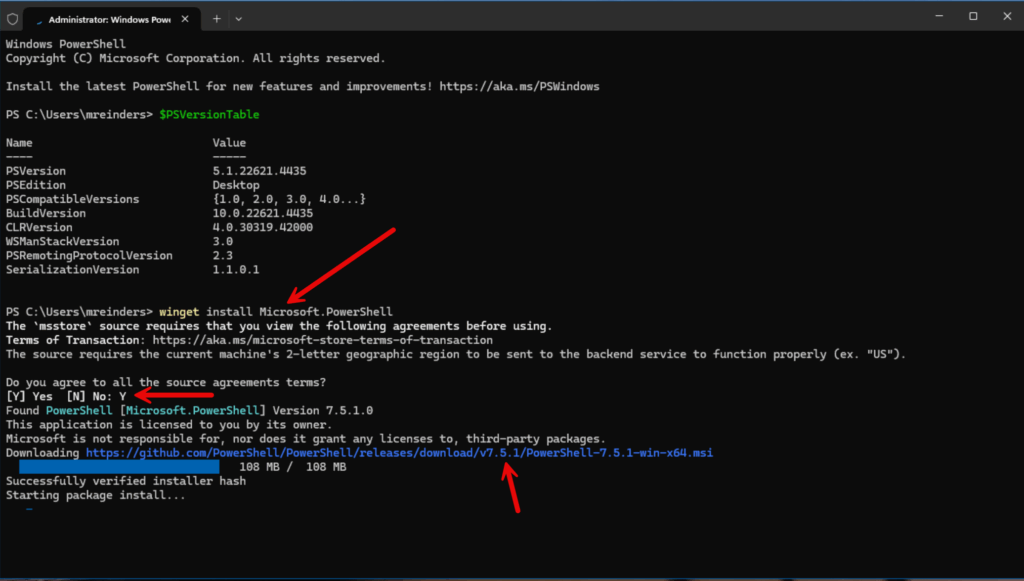This screenshot has height=581, width=1024.
Task: Expand the new tab profile dropdown chevron
Action: [x=238, y=18]
